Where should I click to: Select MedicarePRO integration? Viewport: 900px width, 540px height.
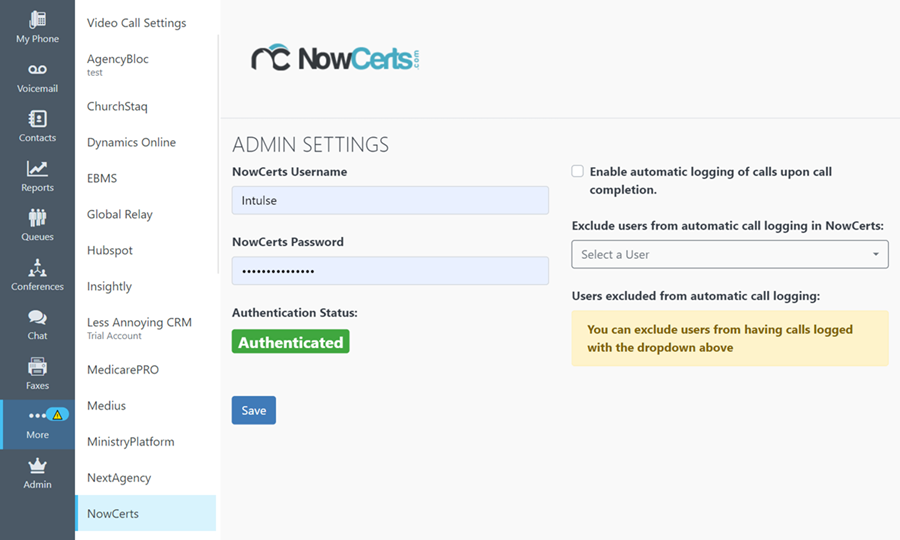click(x=123, y=370)
